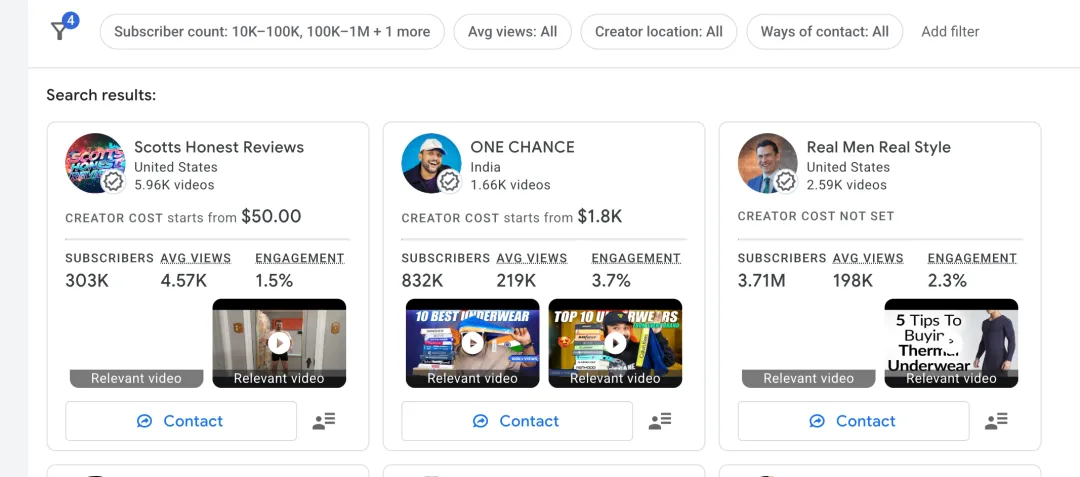Add Real Men Real Style to list
Image resolution: width=1080 pixels, height=477 pixels.
(x=995, y=421)
